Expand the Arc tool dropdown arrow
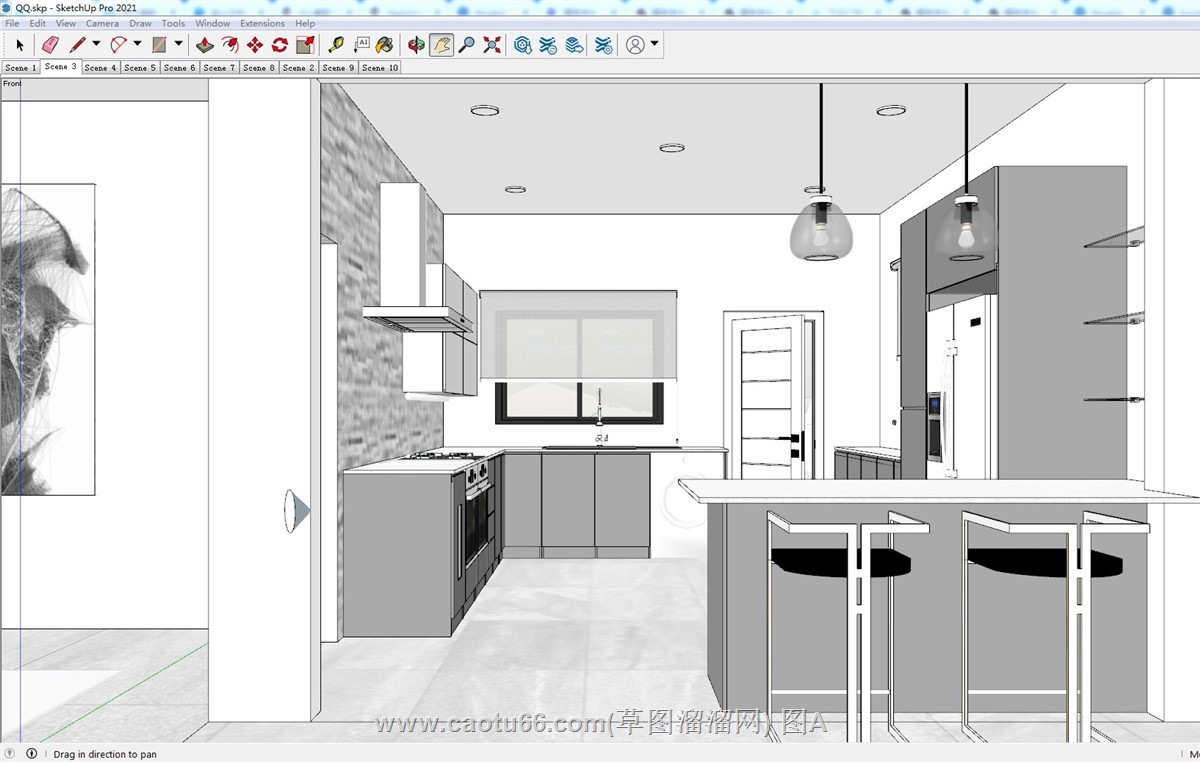Viewport: 1200px width, 762px height. tap(137, 44)
